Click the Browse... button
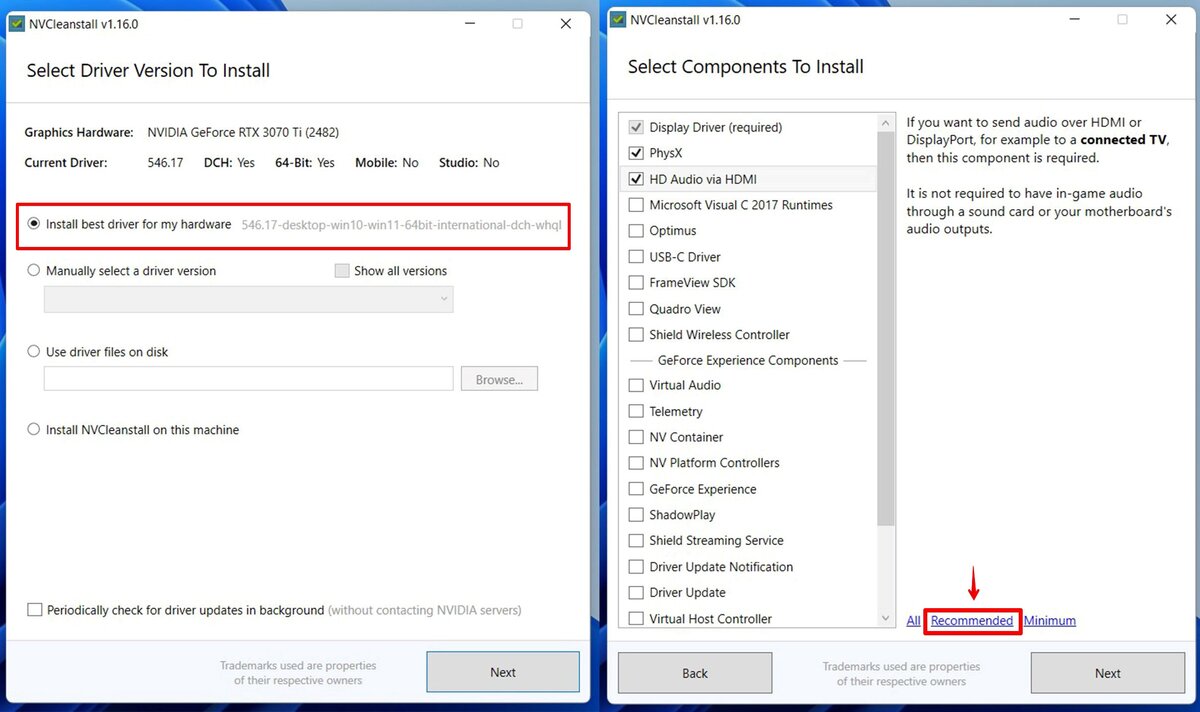Image resolution: width=1200 pixels, height=712 pixels. coord(499,379)
